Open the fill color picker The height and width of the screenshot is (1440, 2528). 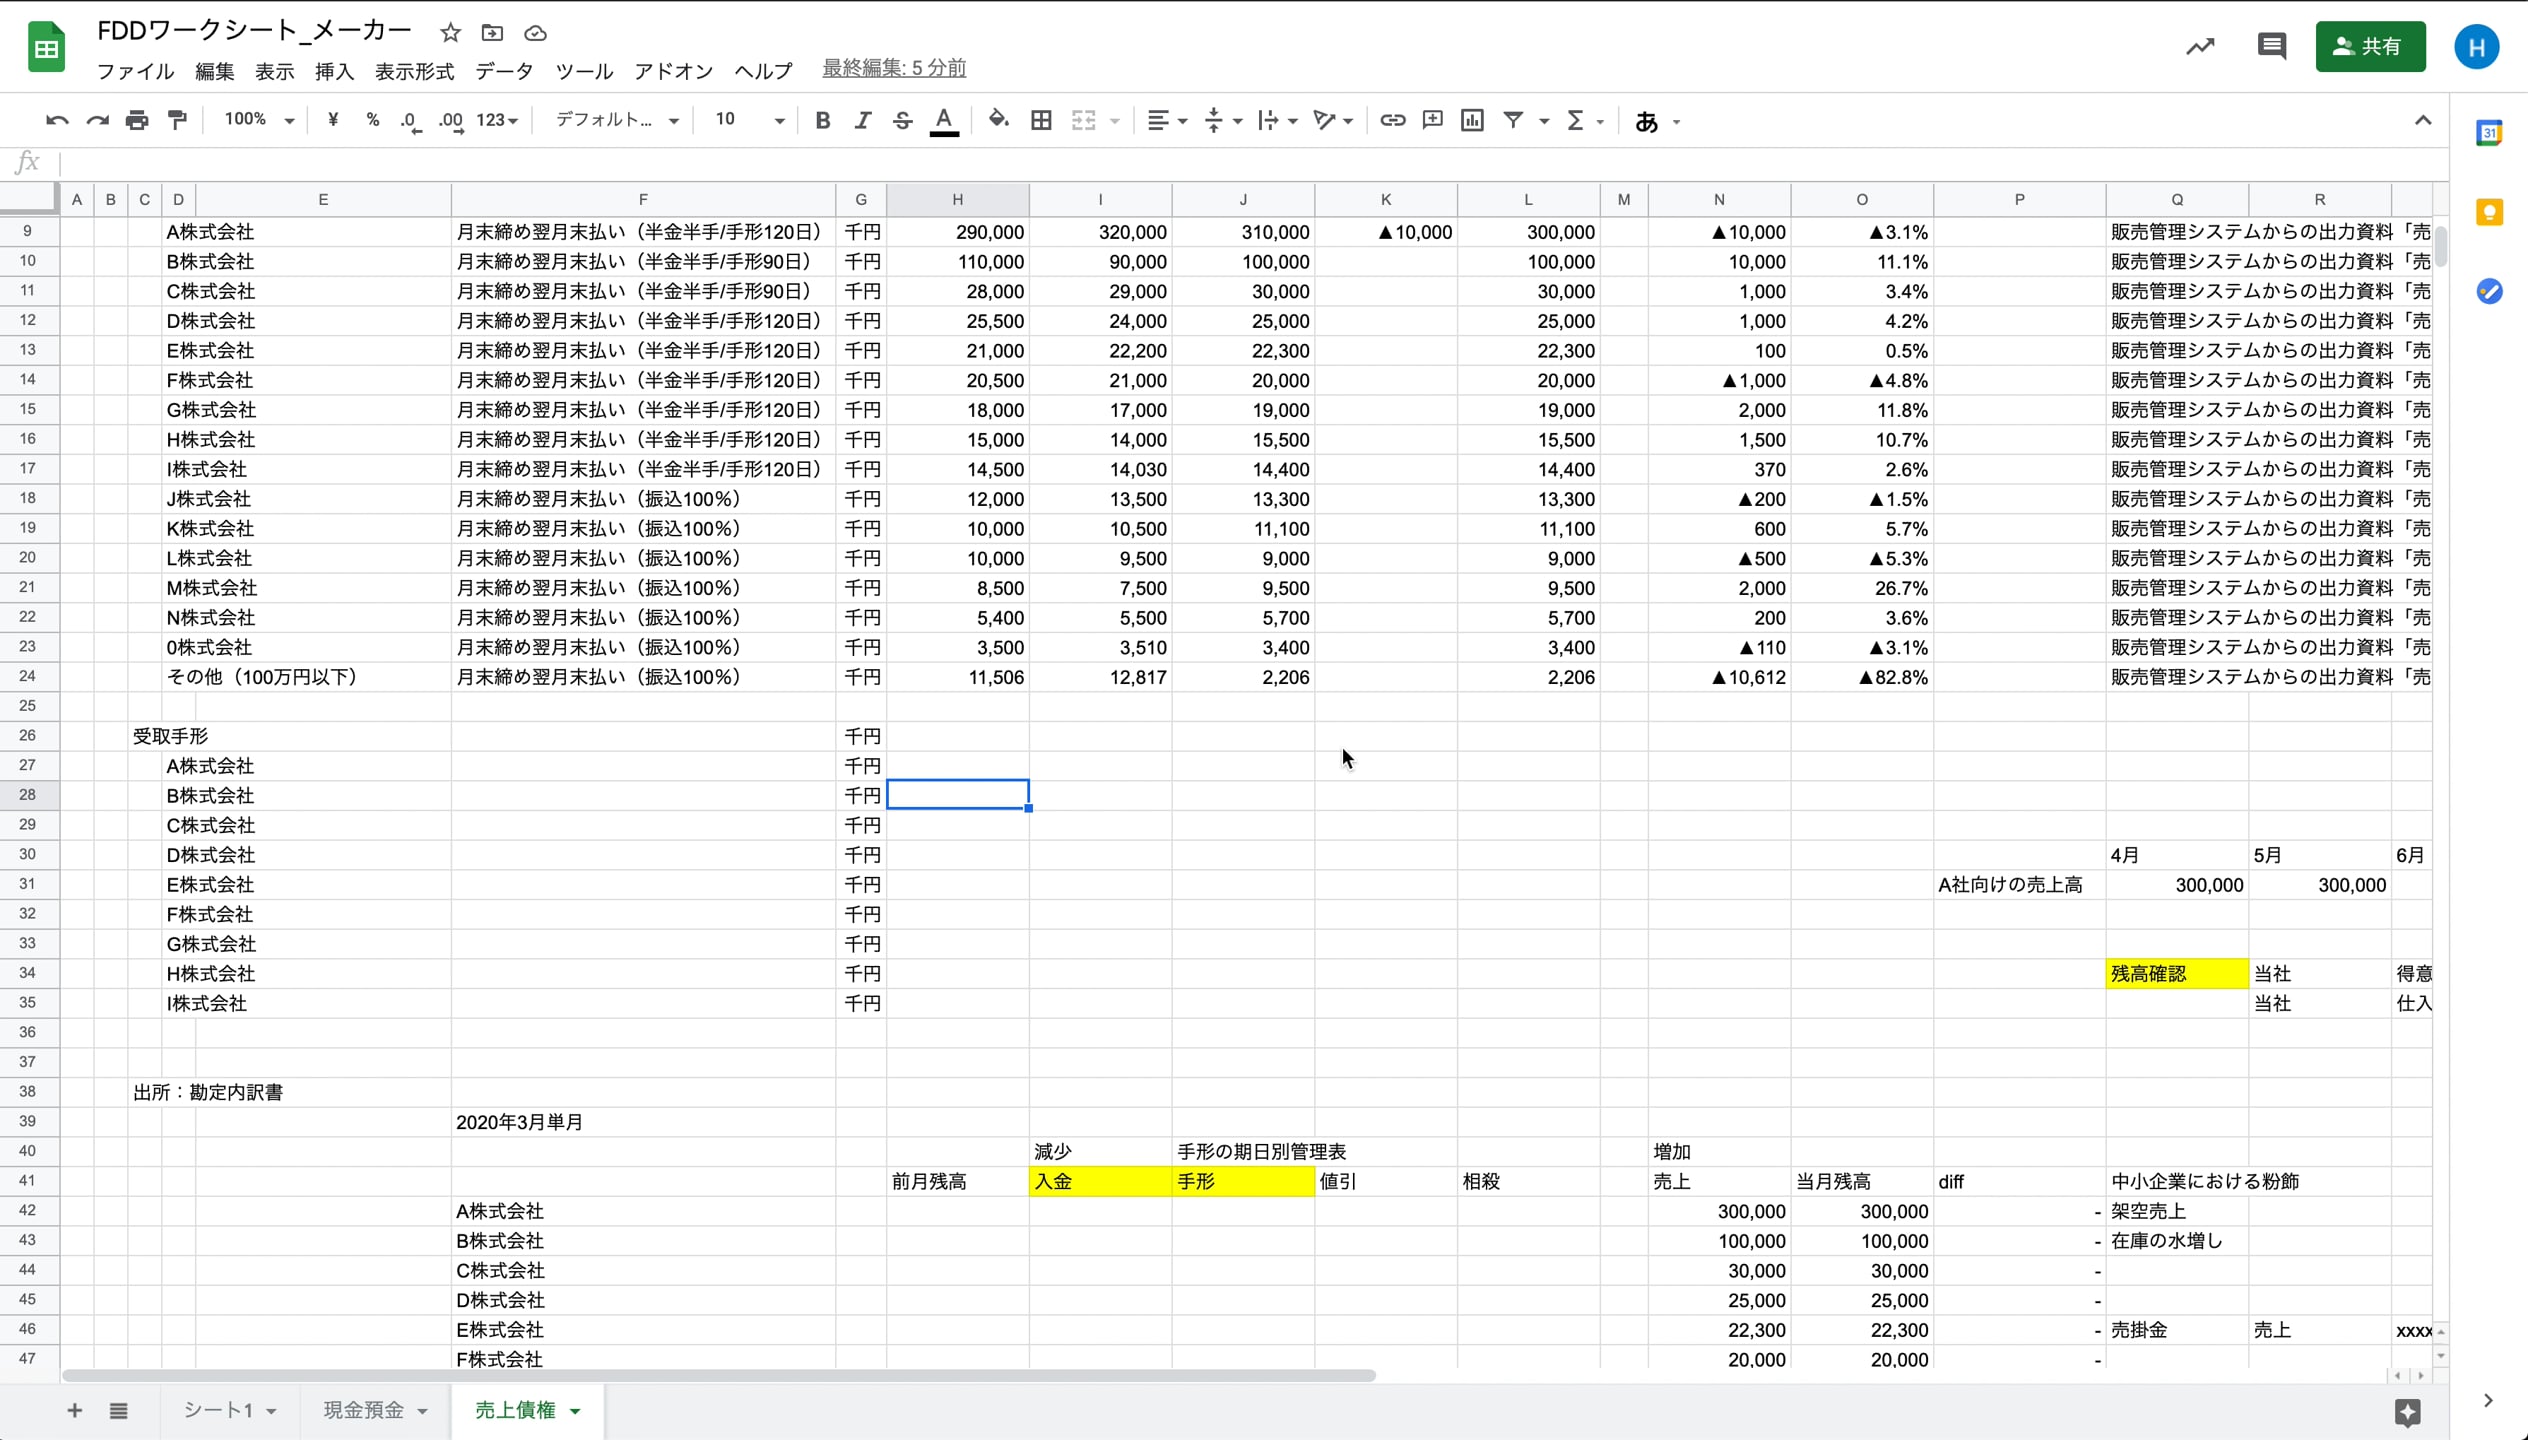pyautogui.click(x=998, y=121)
